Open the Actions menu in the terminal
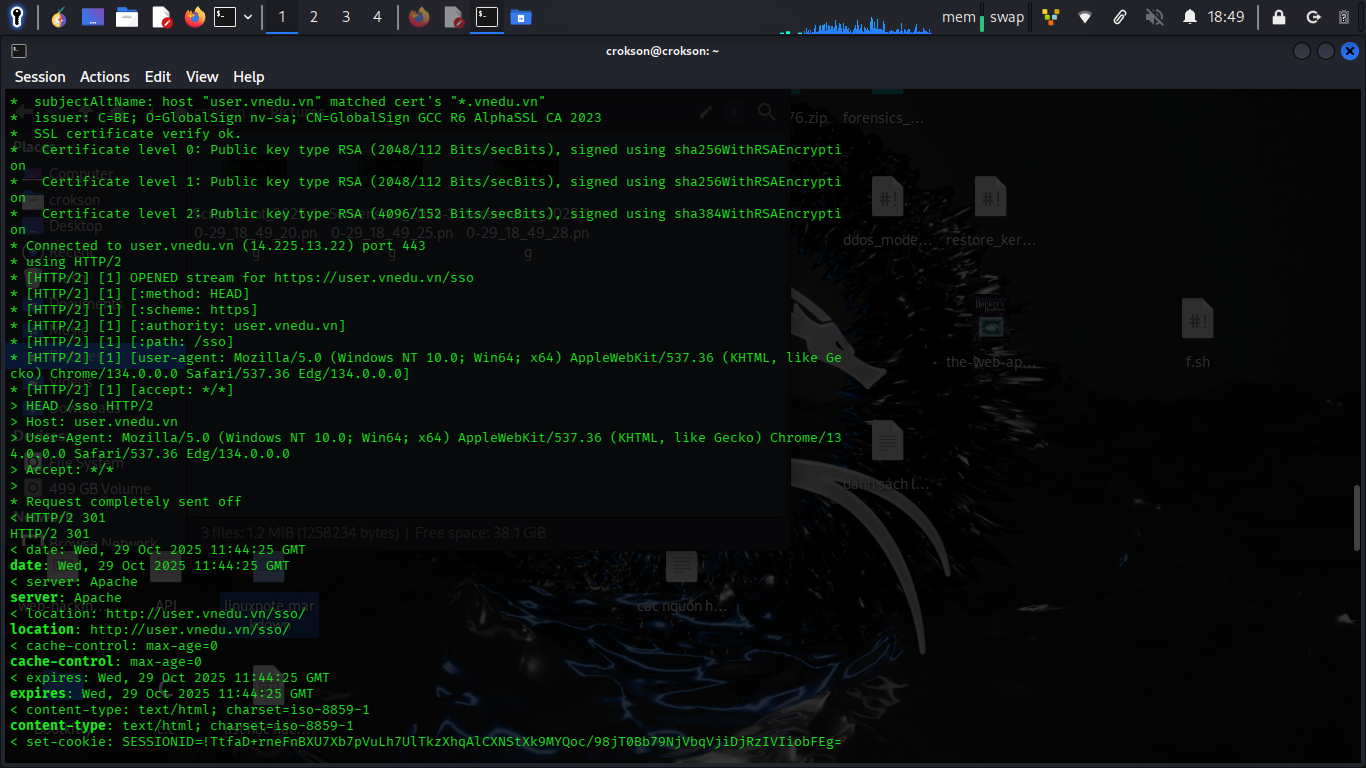Screen dimensions: 1366x768 [104, 77]
